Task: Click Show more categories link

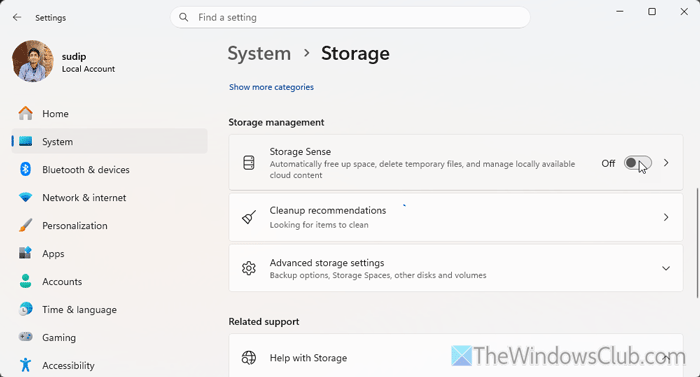Action: pos(271,87)
